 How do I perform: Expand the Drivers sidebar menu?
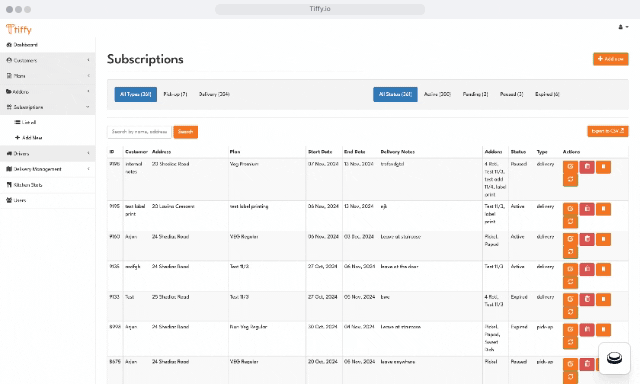coord(48,154)
